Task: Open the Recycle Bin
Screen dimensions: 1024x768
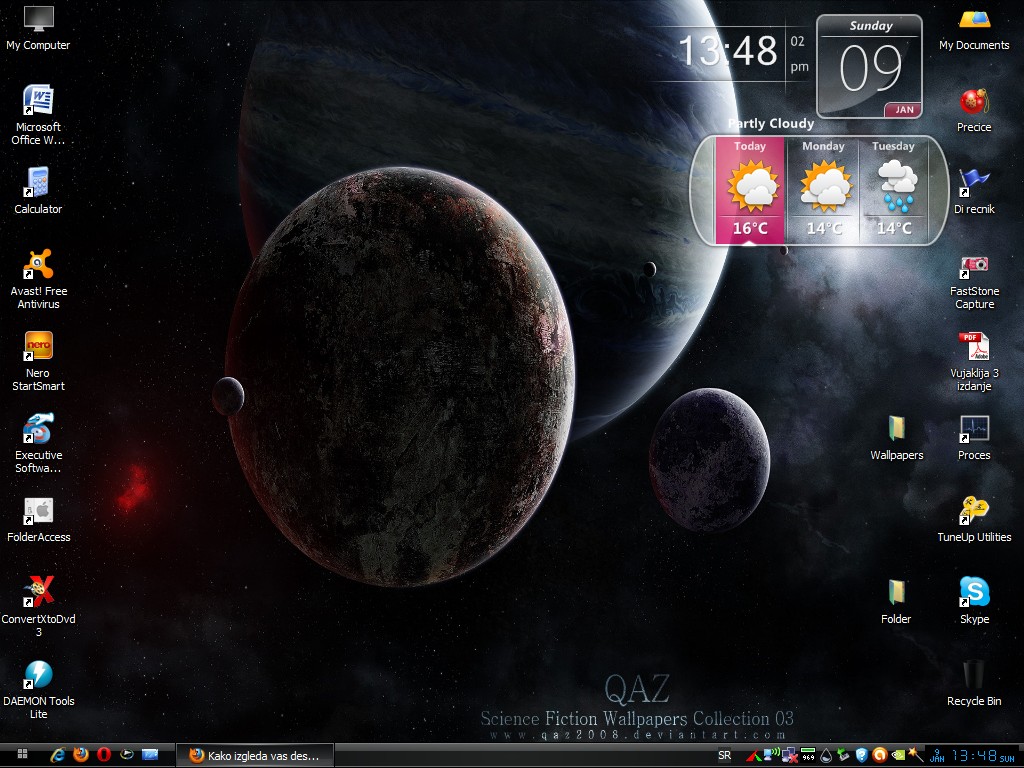Action: point(974,683)
